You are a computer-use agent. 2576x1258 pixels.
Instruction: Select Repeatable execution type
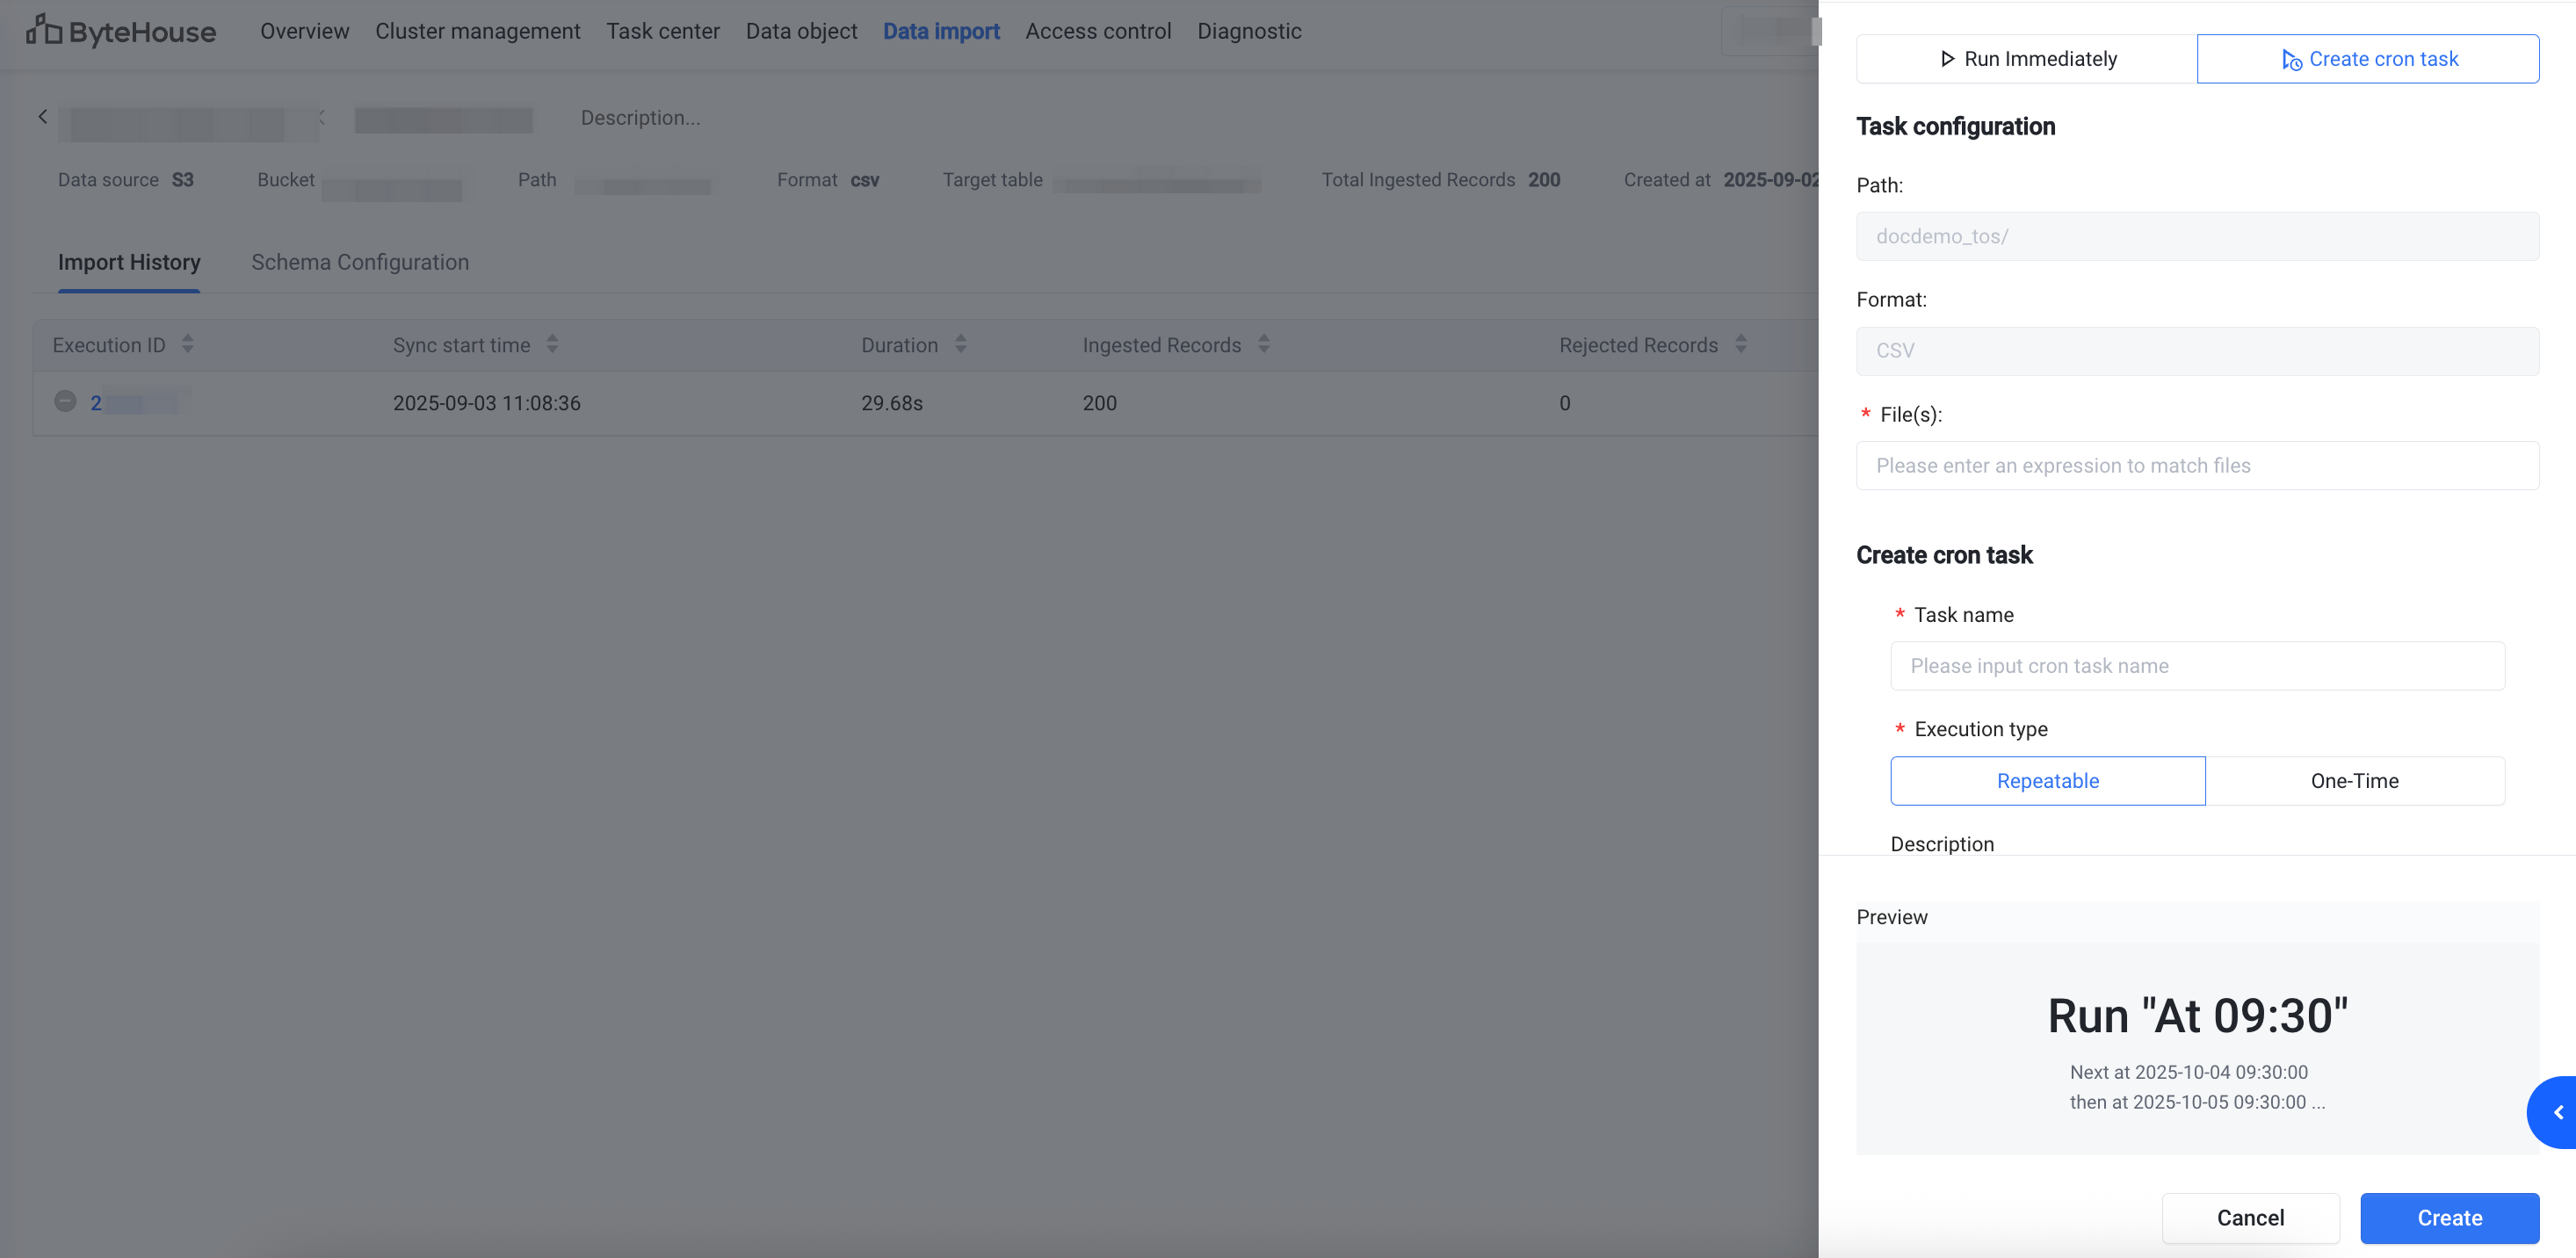[2047, 780]
